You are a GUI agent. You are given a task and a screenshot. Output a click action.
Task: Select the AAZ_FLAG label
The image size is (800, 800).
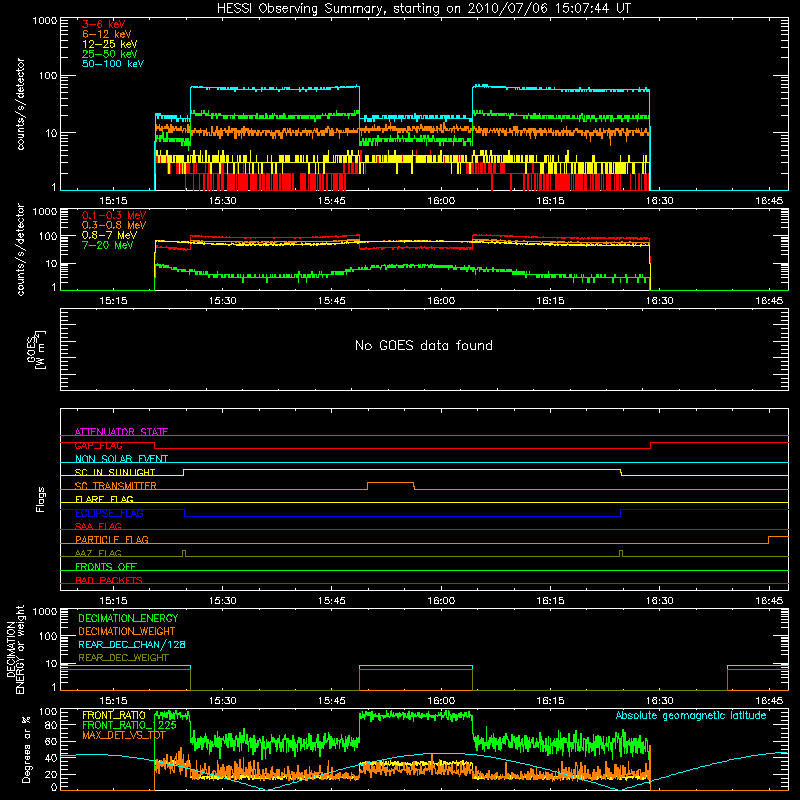tap(98, 553)
